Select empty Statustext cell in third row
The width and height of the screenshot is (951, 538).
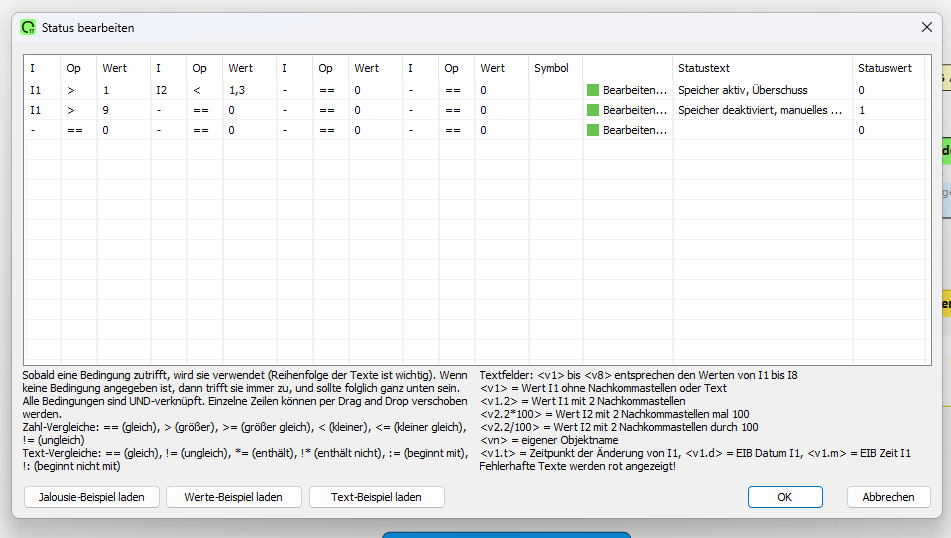762,130
